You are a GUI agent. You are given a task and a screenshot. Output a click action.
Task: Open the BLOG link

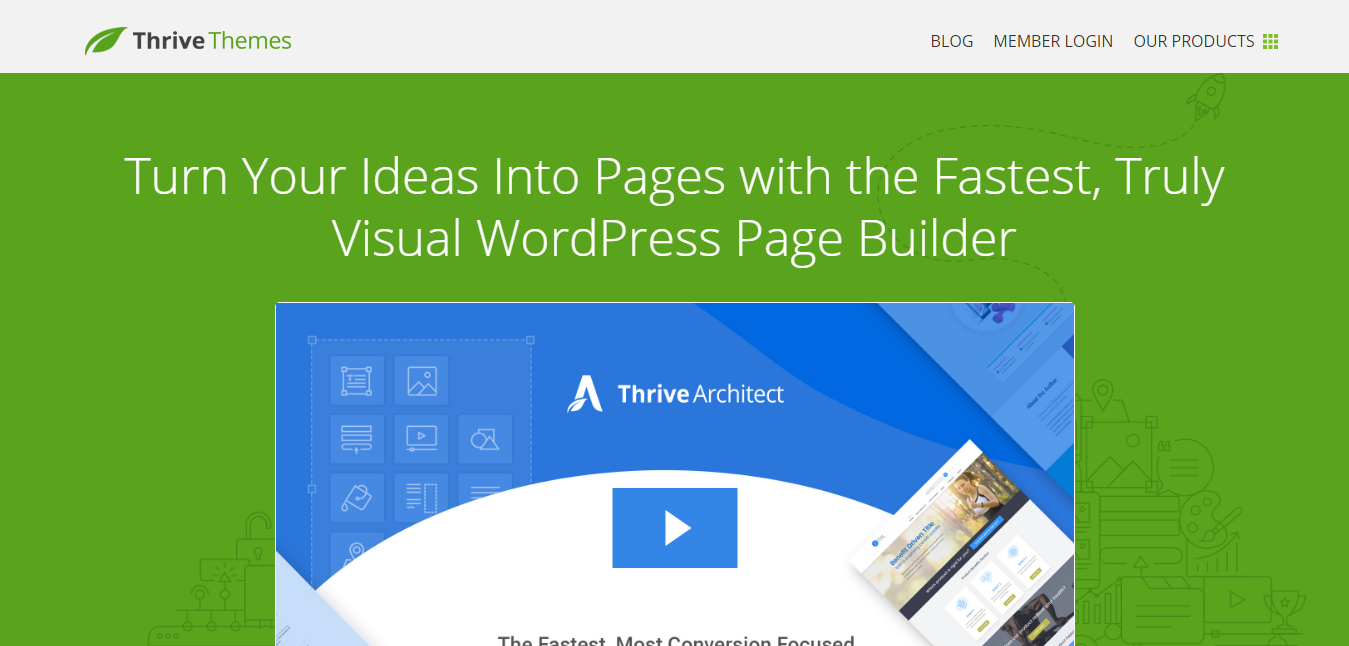click(951, 41)
